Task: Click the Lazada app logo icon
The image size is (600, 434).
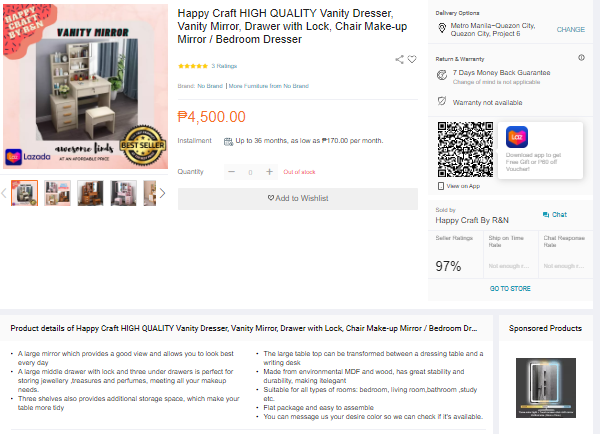Action: click(x=517, y=137)
